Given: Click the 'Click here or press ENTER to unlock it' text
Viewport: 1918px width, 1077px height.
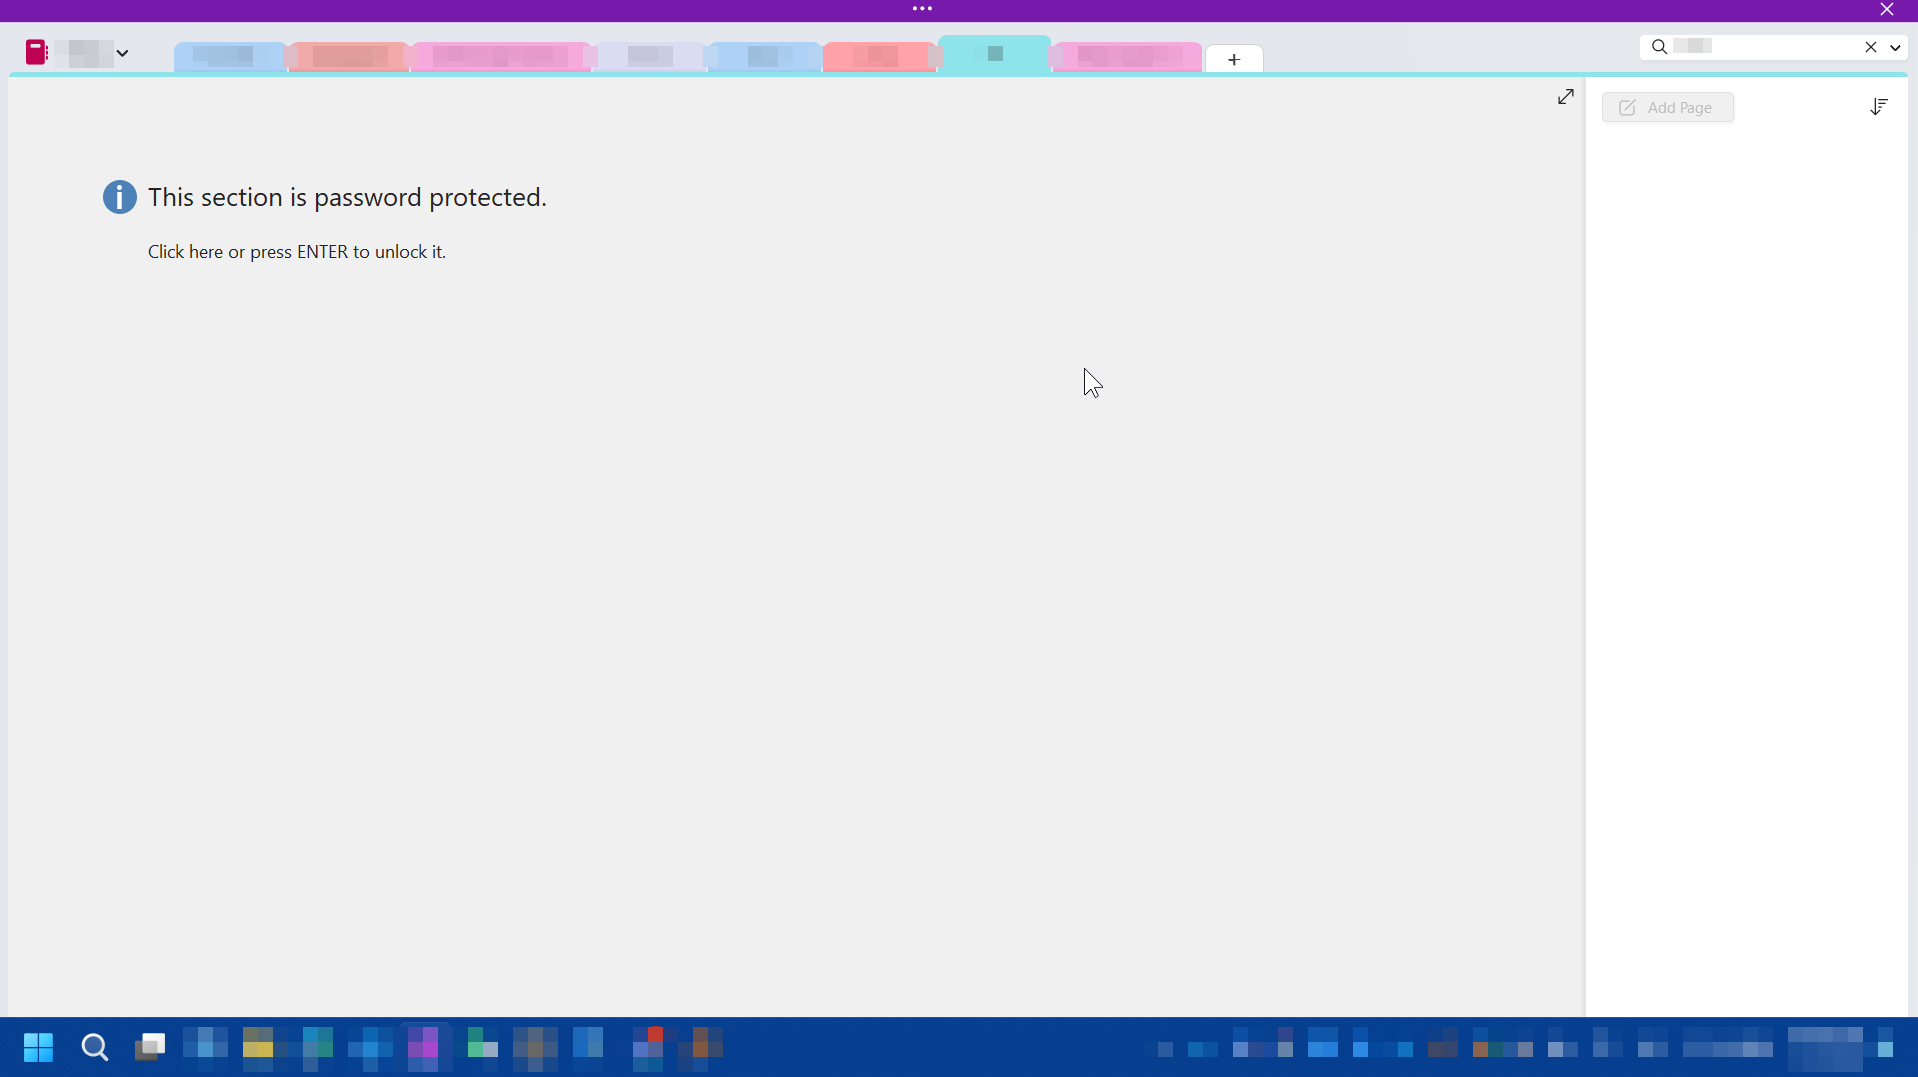Looking at the screenshot, I should click(296, 252).
